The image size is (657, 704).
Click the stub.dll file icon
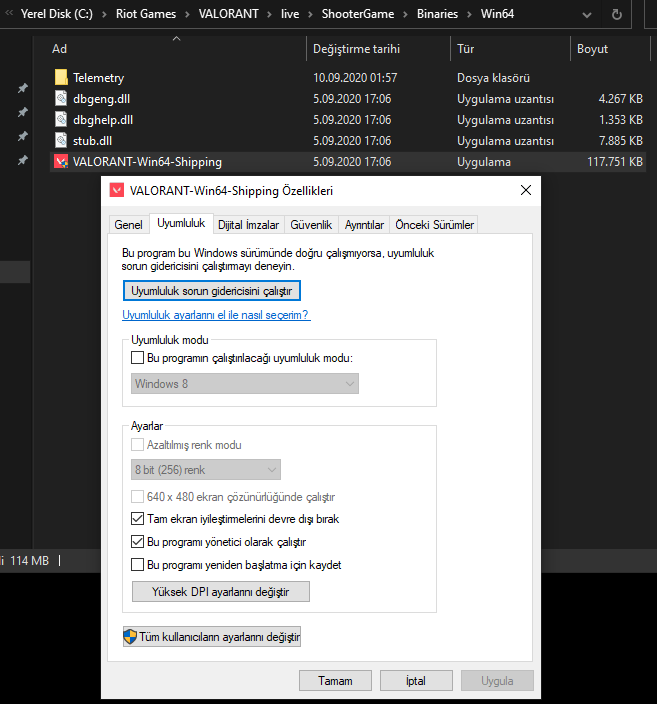click(61, 141)
